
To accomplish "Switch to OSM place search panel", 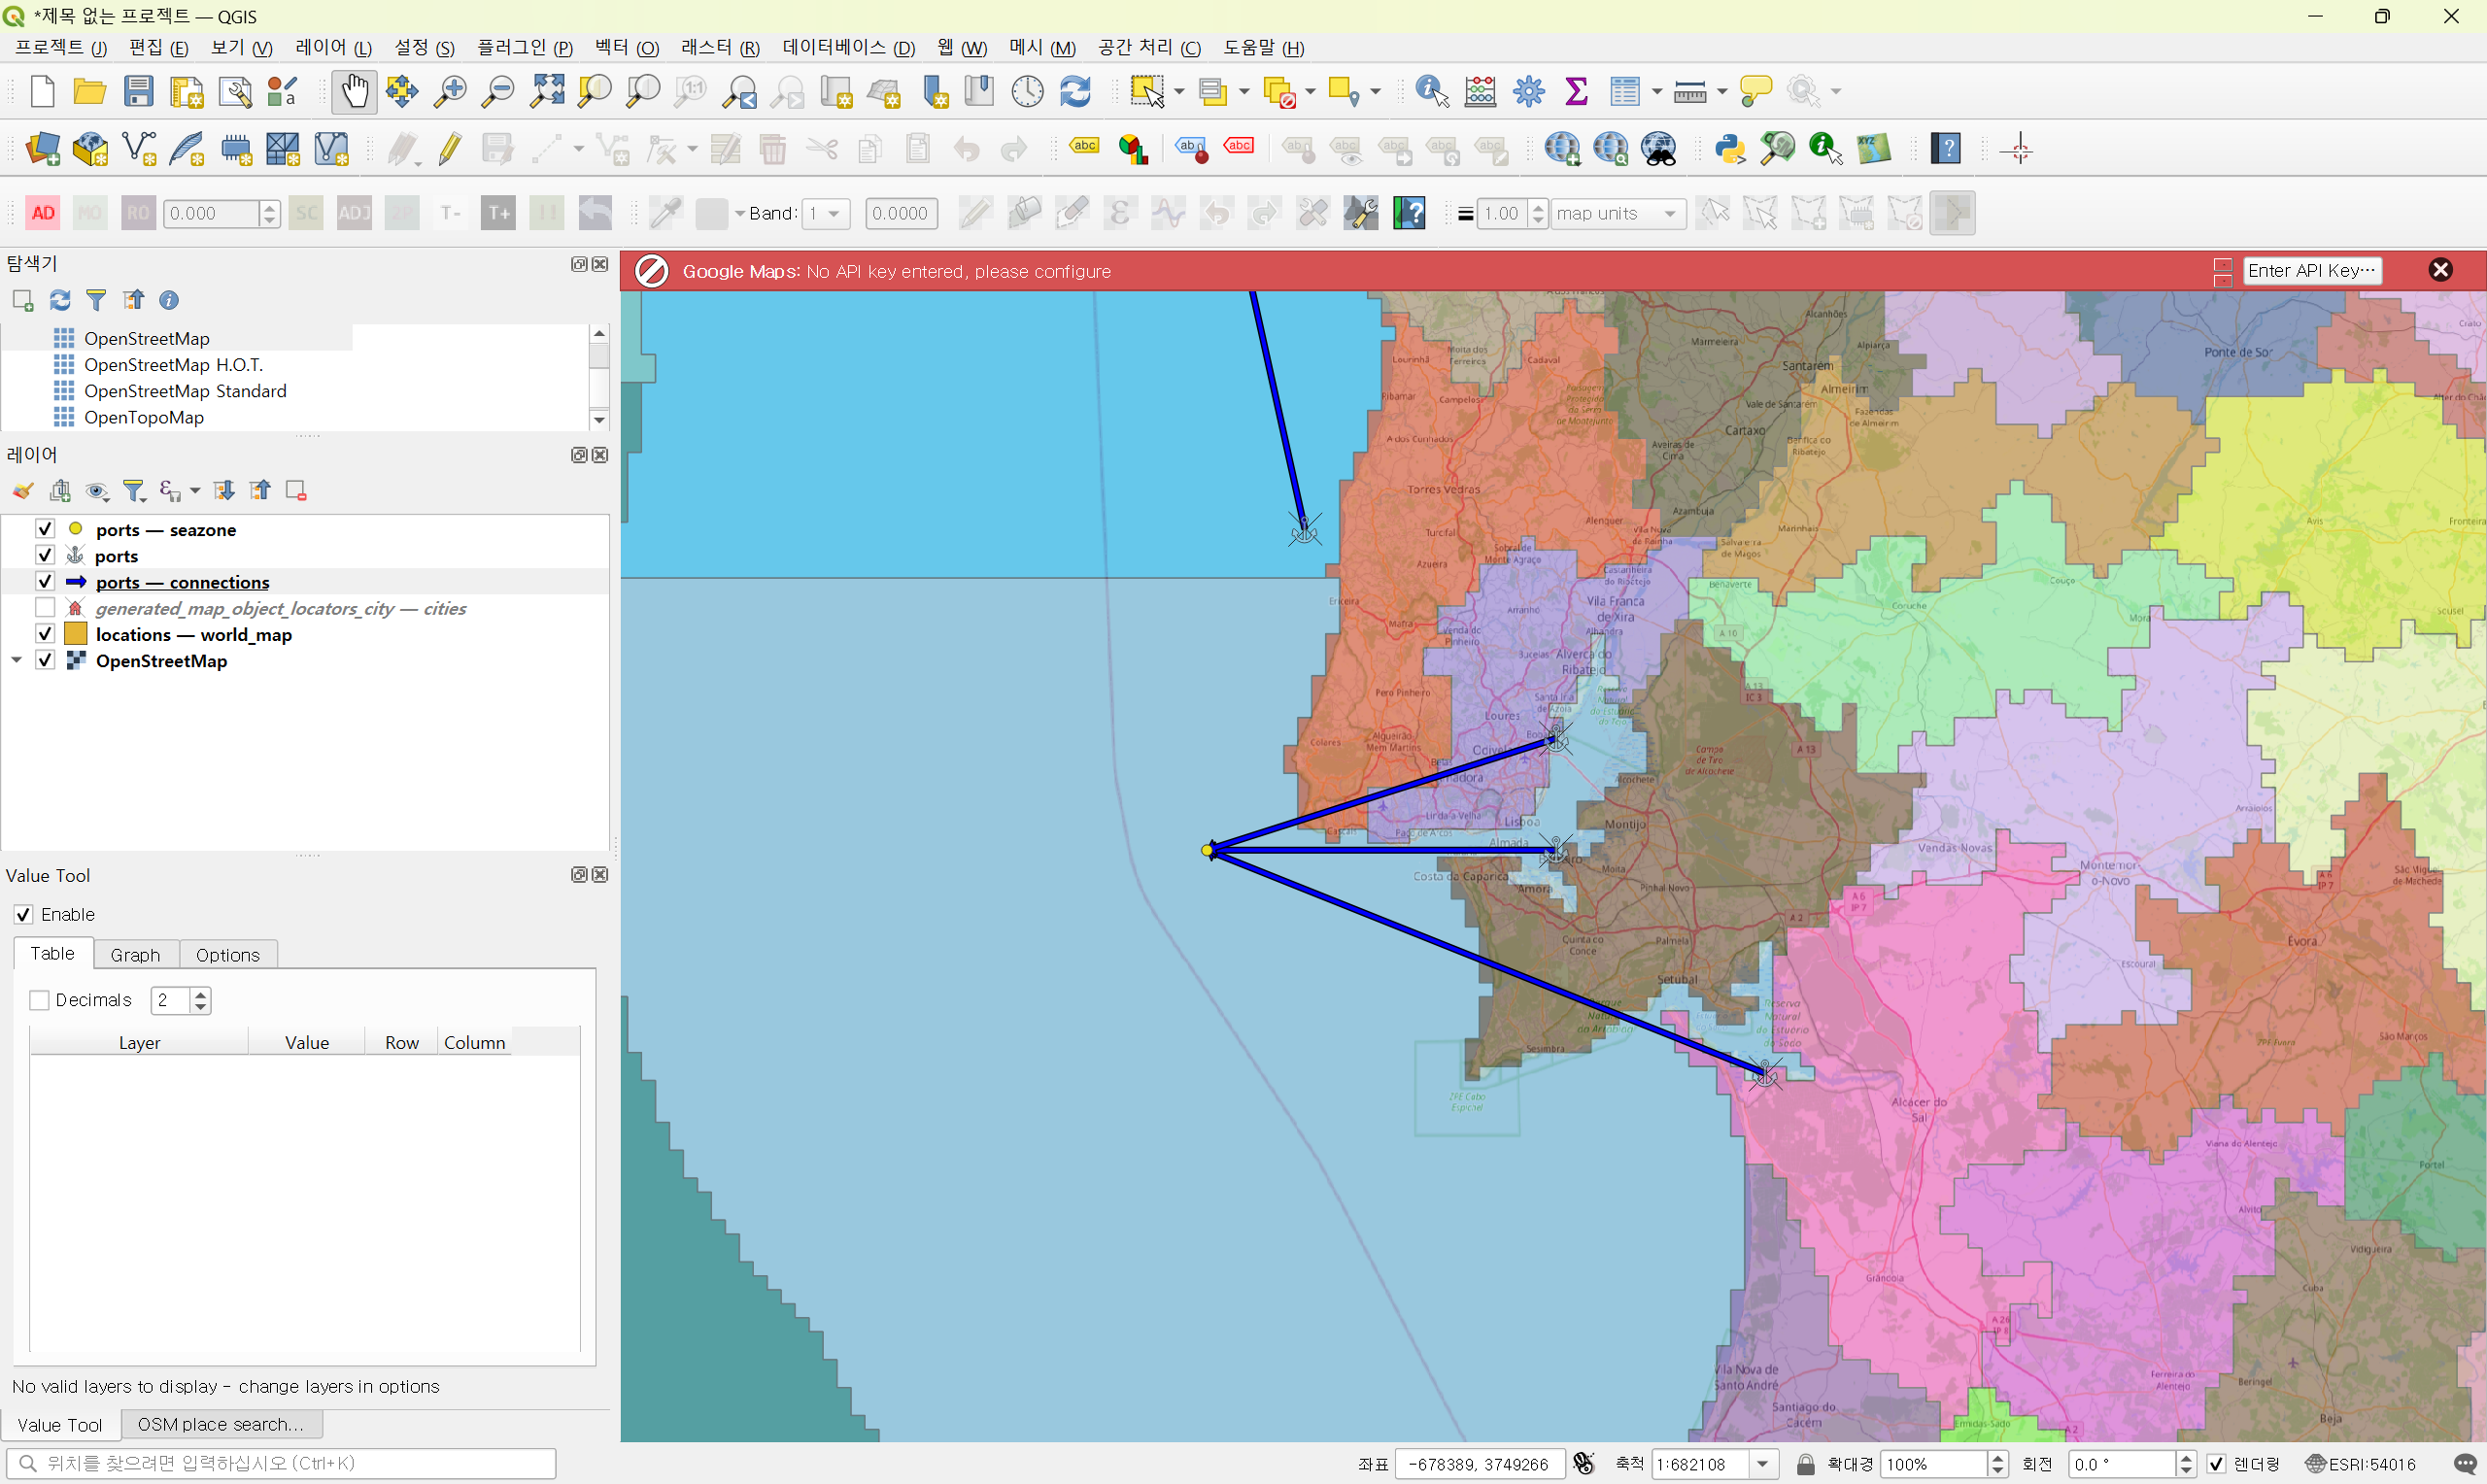I will pos(221,1424).
